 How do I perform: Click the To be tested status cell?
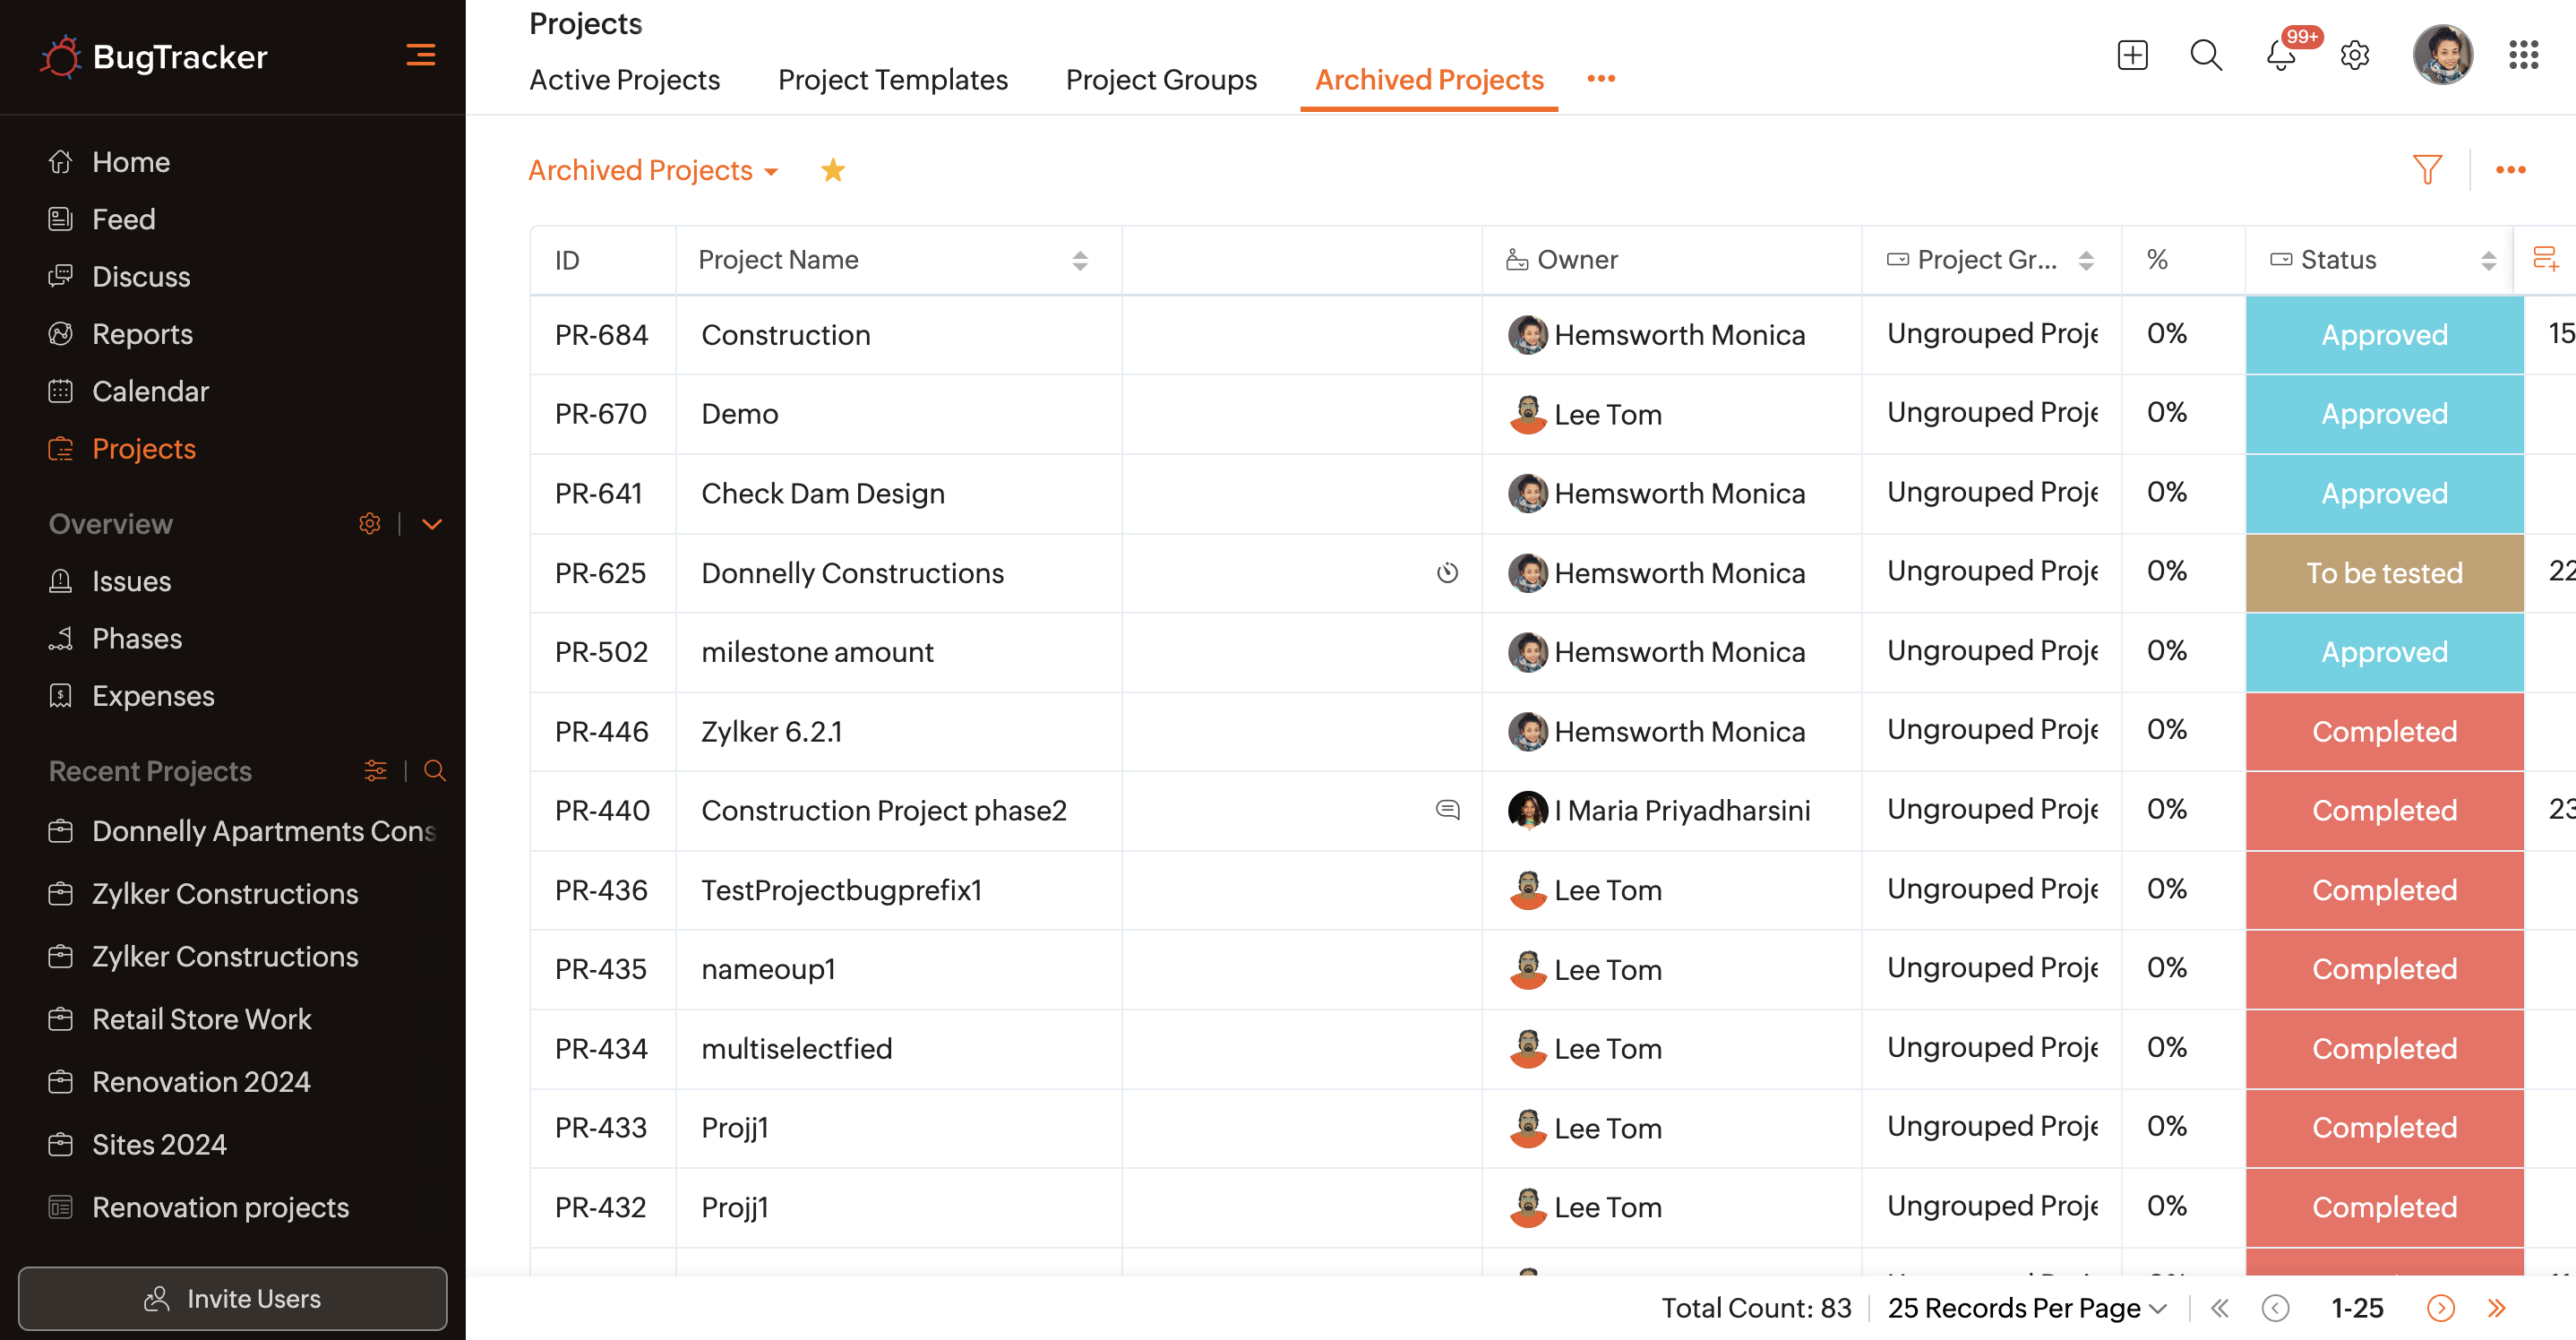2383,573
